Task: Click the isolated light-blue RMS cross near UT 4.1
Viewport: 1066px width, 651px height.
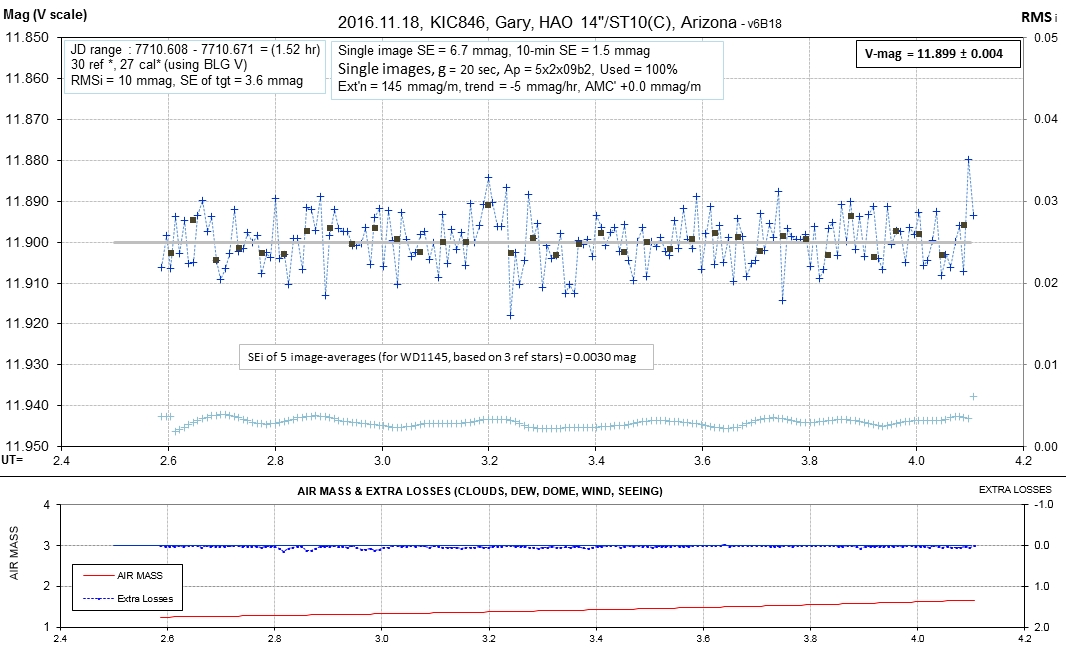Action: click(x=973, y=396)
